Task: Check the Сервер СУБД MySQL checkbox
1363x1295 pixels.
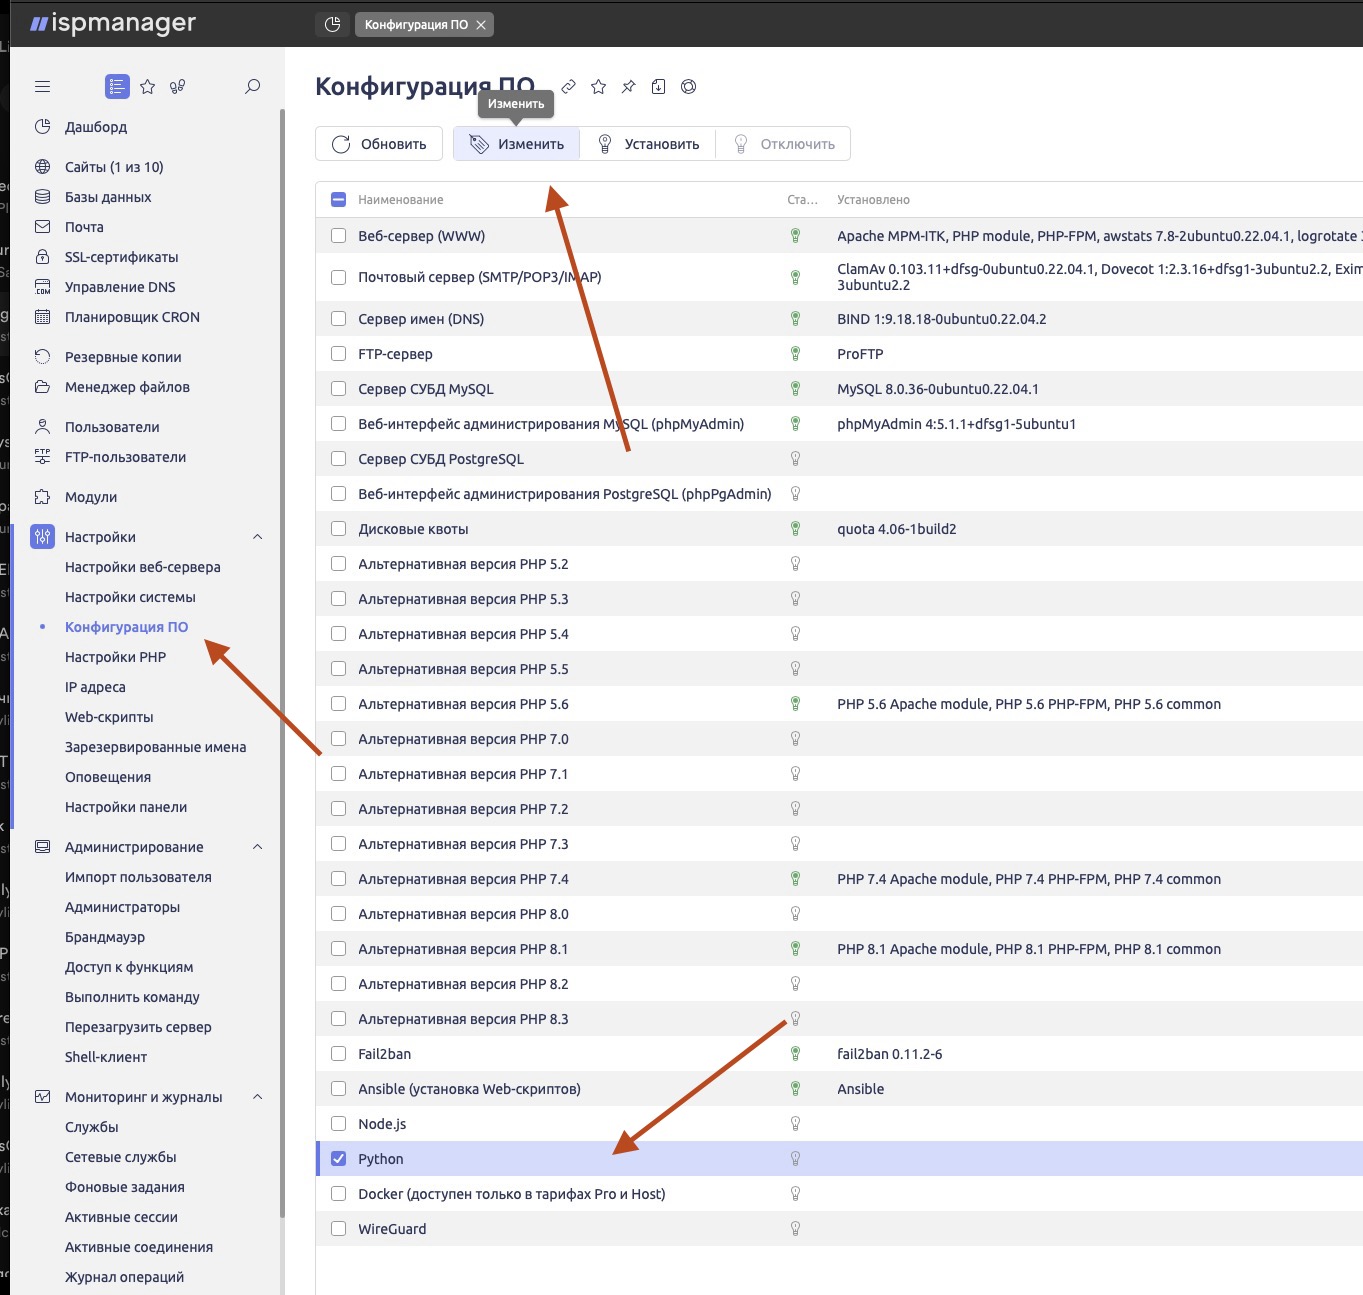Action: coord(338,389)
